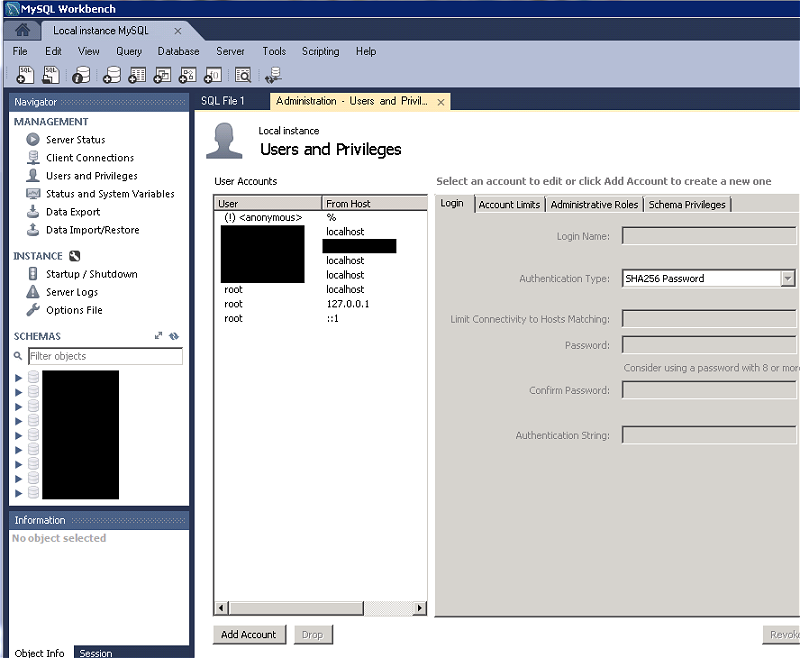
Task: Click the Add Account button
Action: point(249,635)
